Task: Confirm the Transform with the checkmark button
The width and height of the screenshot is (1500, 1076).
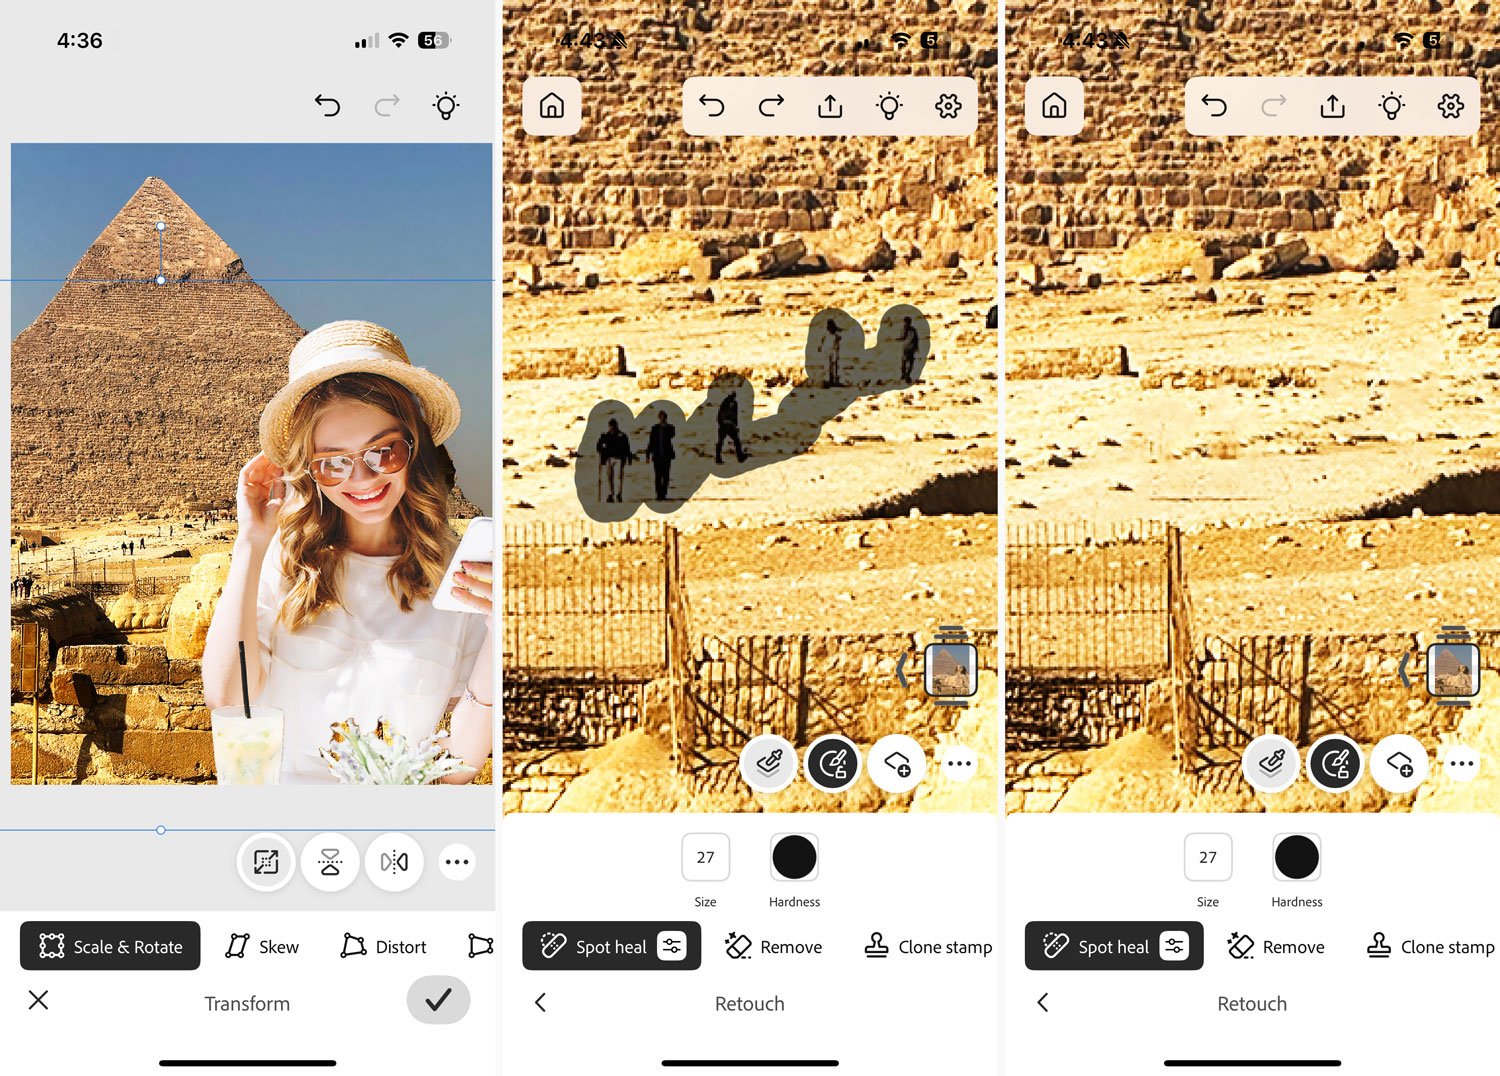Action: coord(438,1000)
